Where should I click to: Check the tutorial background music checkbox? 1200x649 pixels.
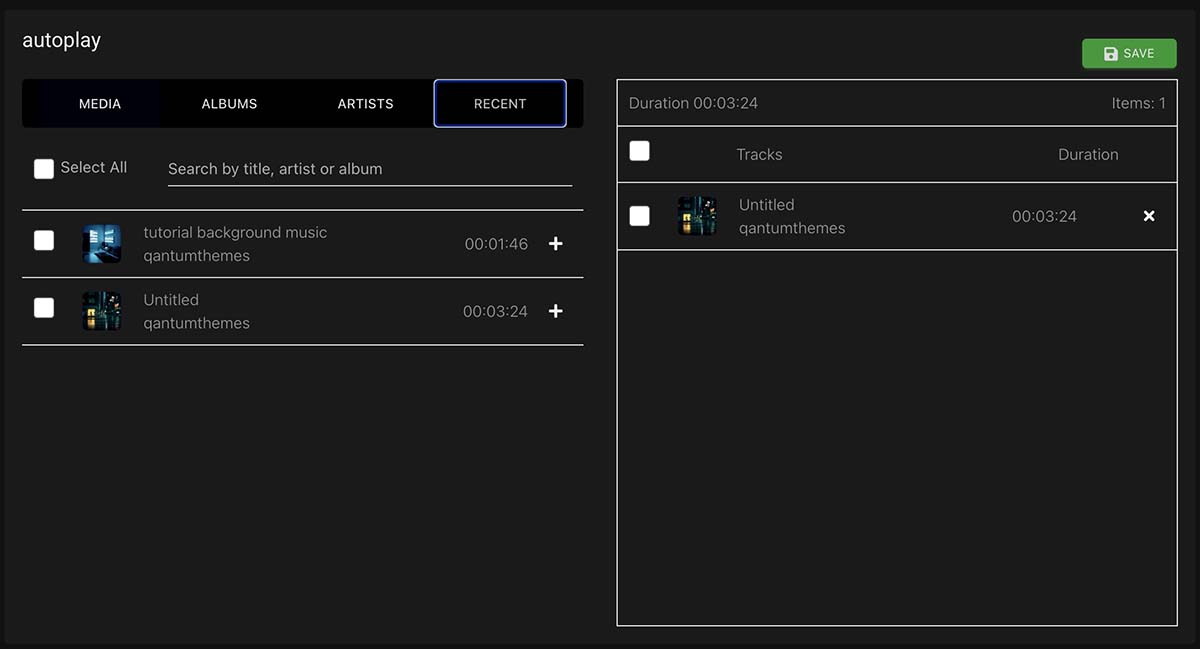(x=44, y=240)
